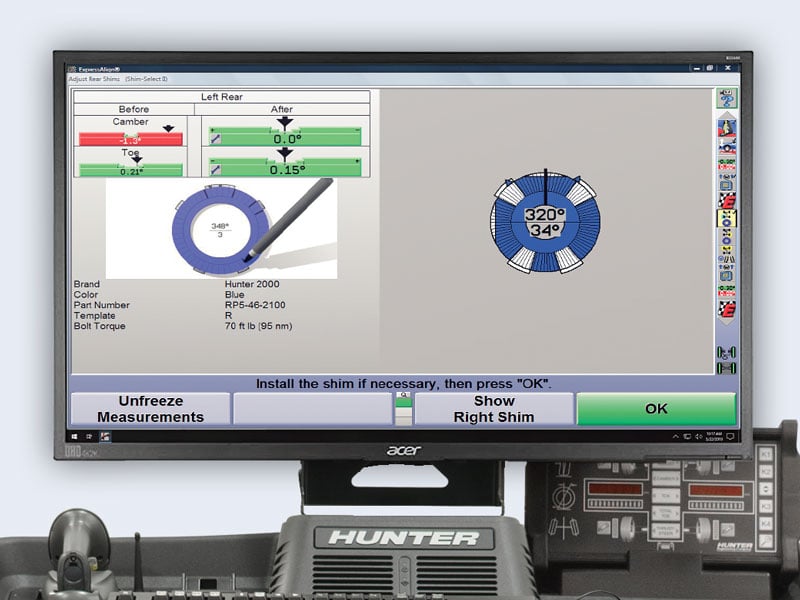Click the Bolt Torque label
Screen dimensions: 800x600
(x=99, y=326)
